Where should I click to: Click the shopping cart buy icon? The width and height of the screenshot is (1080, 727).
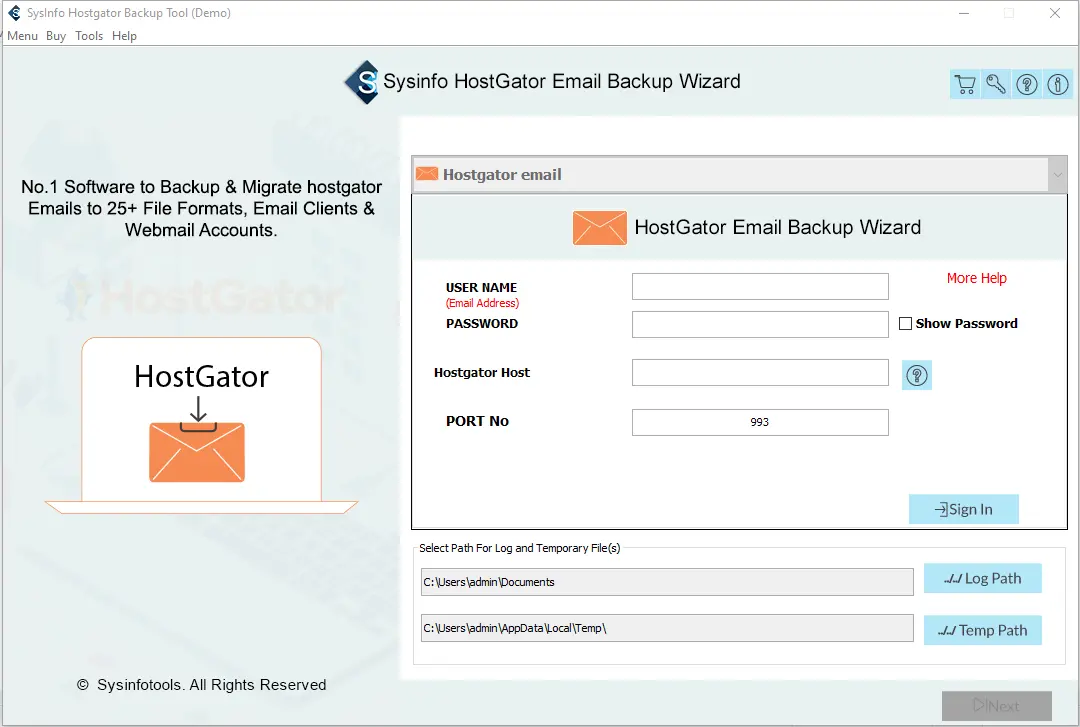(965, 84)
